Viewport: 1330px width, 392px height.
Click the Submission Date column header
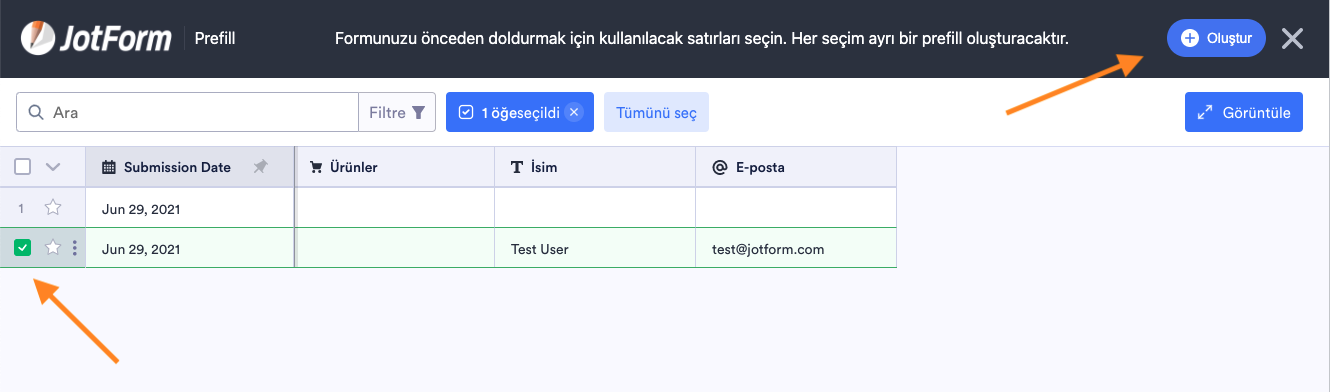click(x=190, y=167)
